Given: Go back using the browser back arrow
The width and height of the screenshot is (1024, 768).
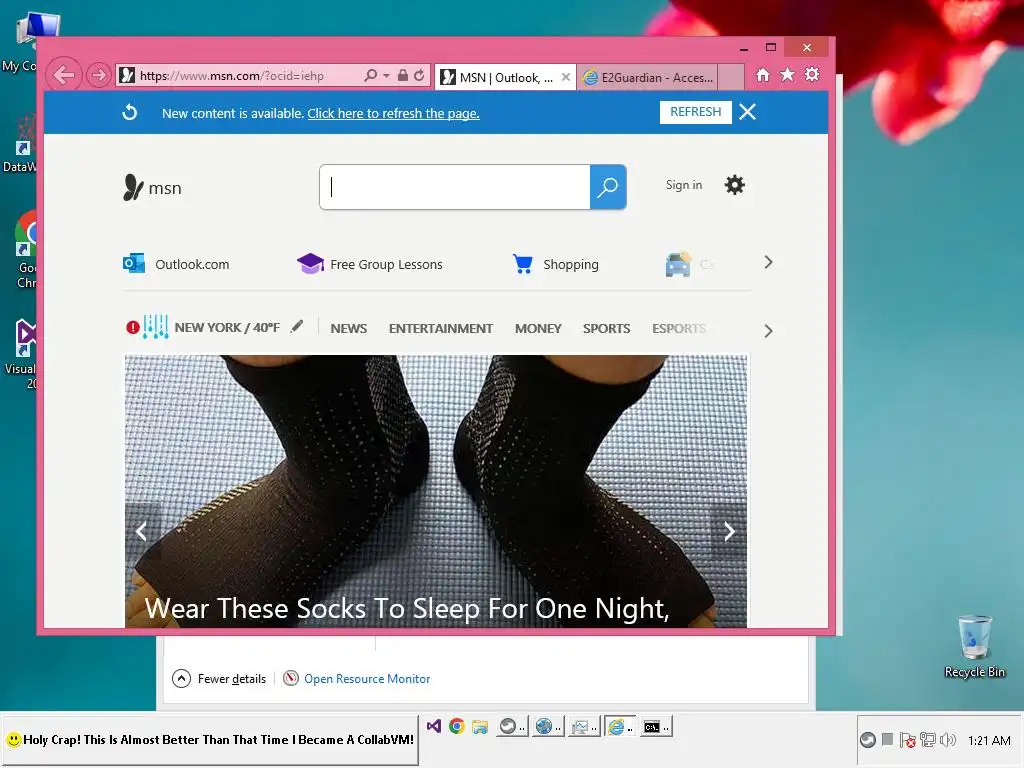Looking at the screenshot, I should point(63,75).
